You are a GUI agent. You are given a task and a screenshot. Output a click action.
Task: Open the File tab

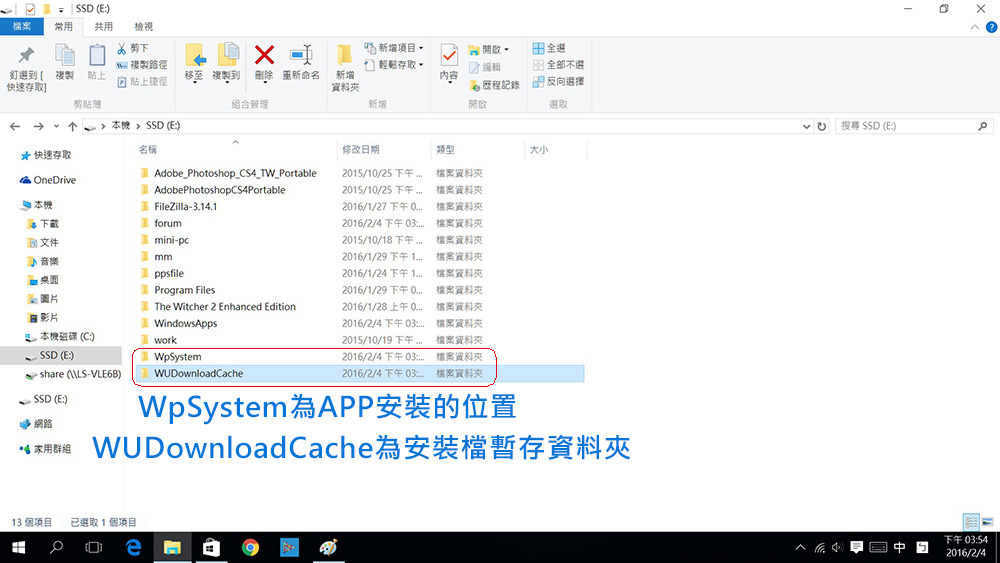[22, 27]
